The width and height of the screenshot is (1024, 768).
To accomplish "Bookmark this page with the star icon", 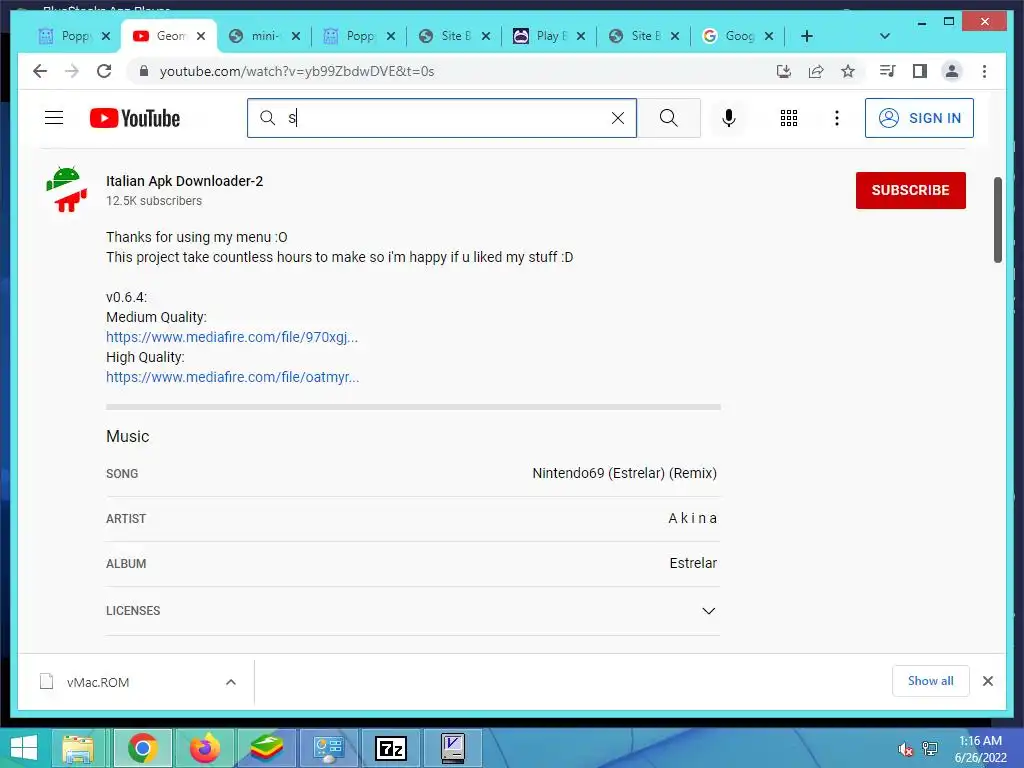I will [848, 71].
